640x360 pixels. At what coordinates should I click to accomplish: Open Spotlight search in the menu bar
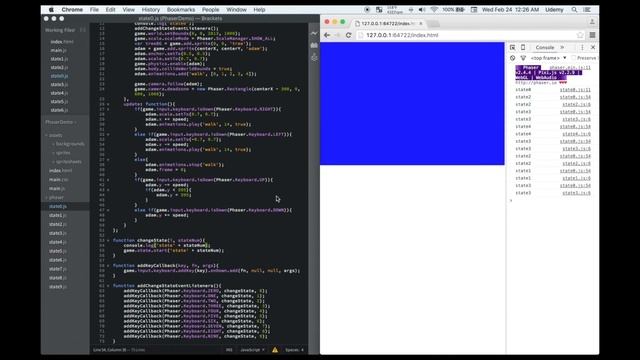574,9
